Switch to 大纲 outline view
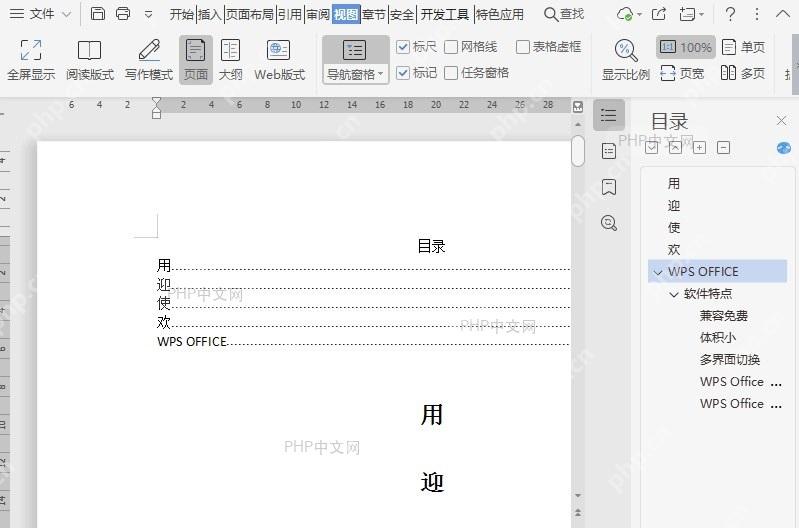 coord(230,60)
